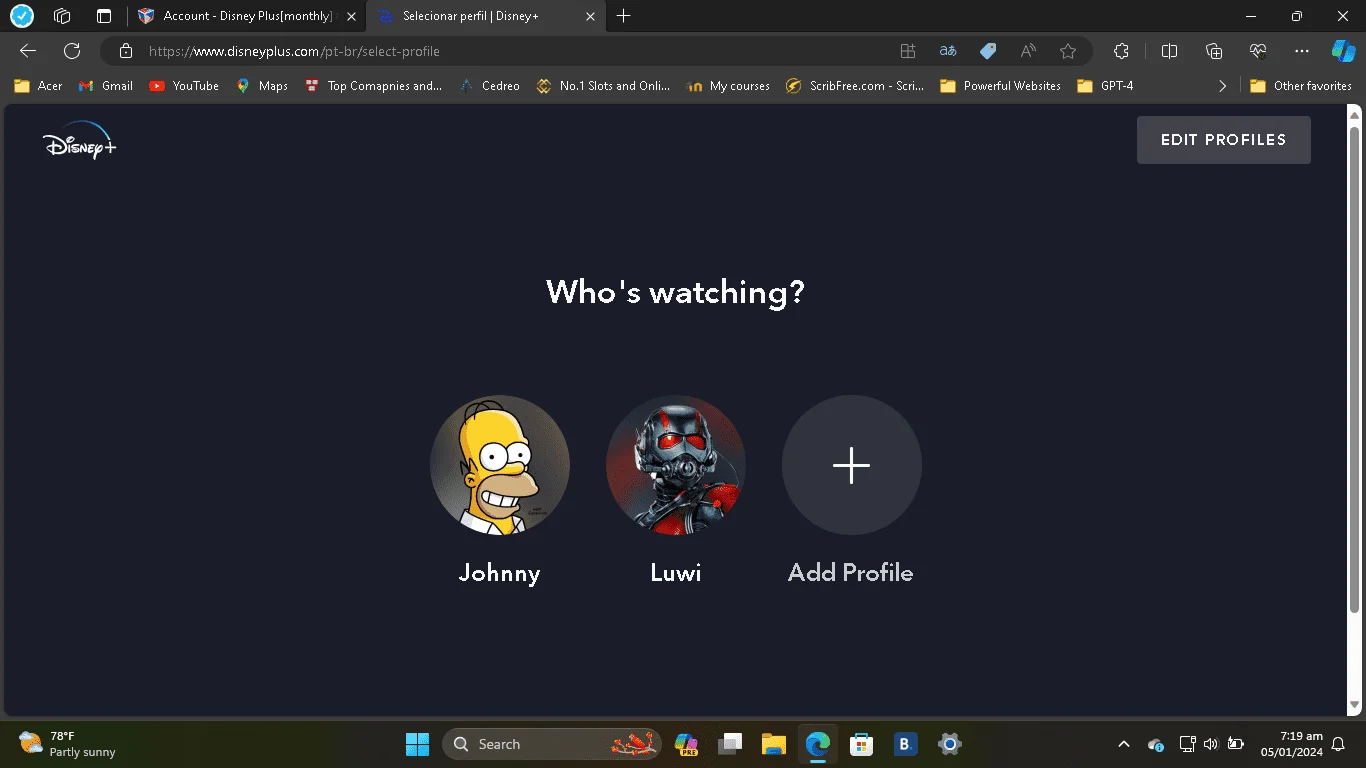Open Edge Settings and more menu
Screen dimensions: 1366x768
pos(1302,51)
